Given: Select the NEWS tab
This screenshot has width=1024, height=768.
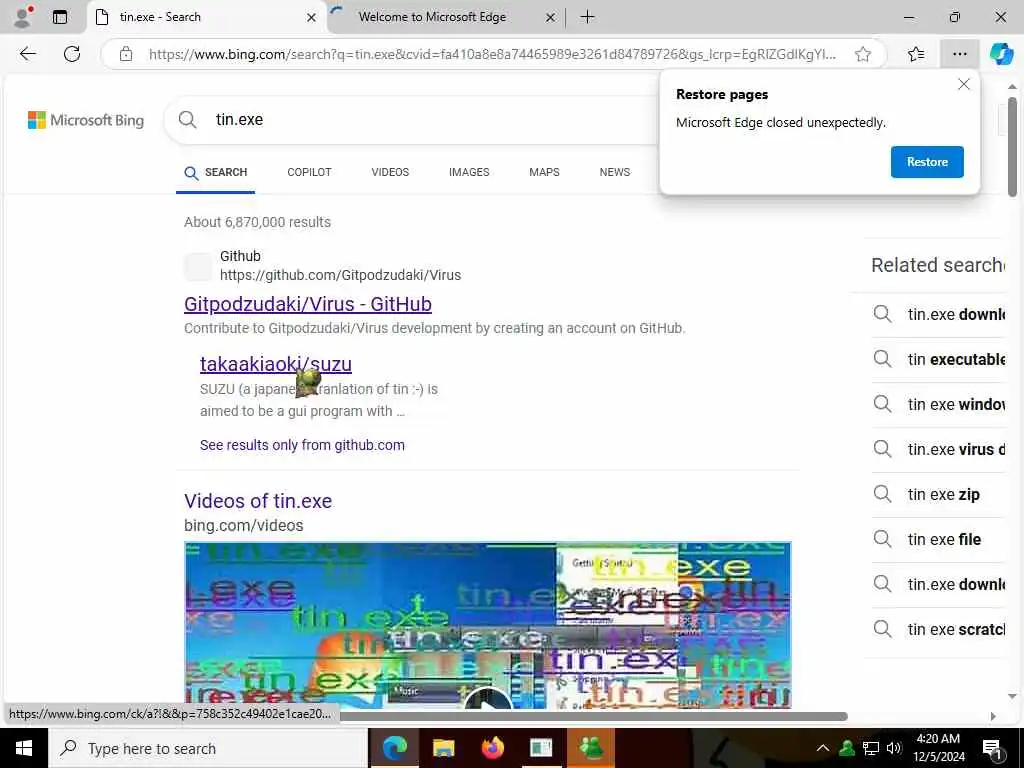Looking at the screenshot, I should (x=615, y=172).
